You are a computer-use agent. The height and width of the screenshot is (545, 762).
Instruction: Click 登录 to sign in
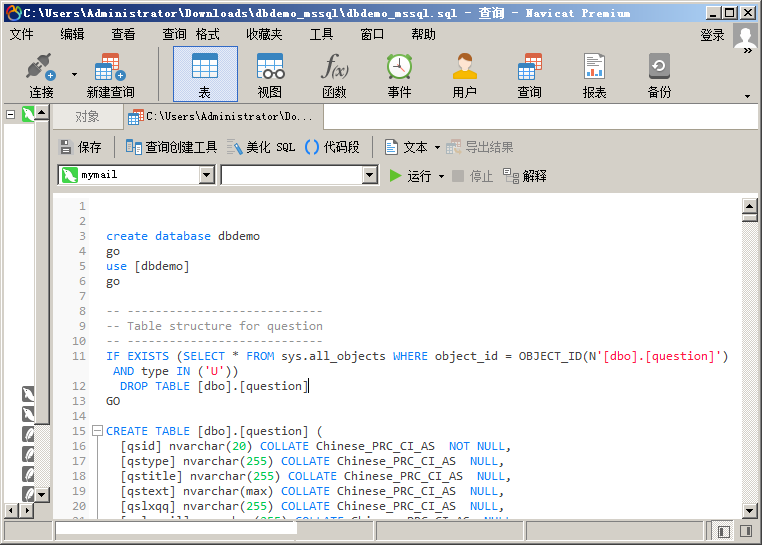click(712, 35)
